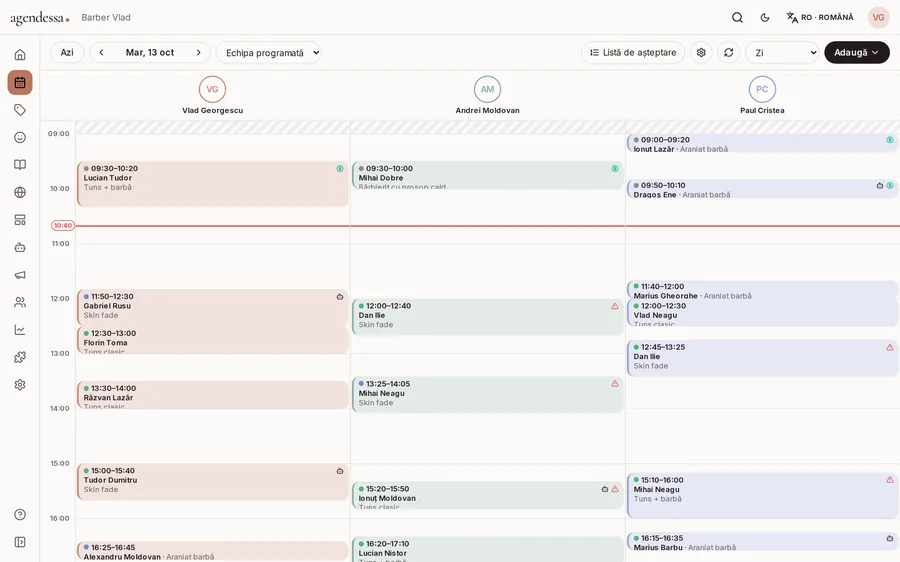This screenshot has height=562, width=900.
Task: Open Dan Ilie 12:45–13:25 appointment
Action: [x=763, y=358]
